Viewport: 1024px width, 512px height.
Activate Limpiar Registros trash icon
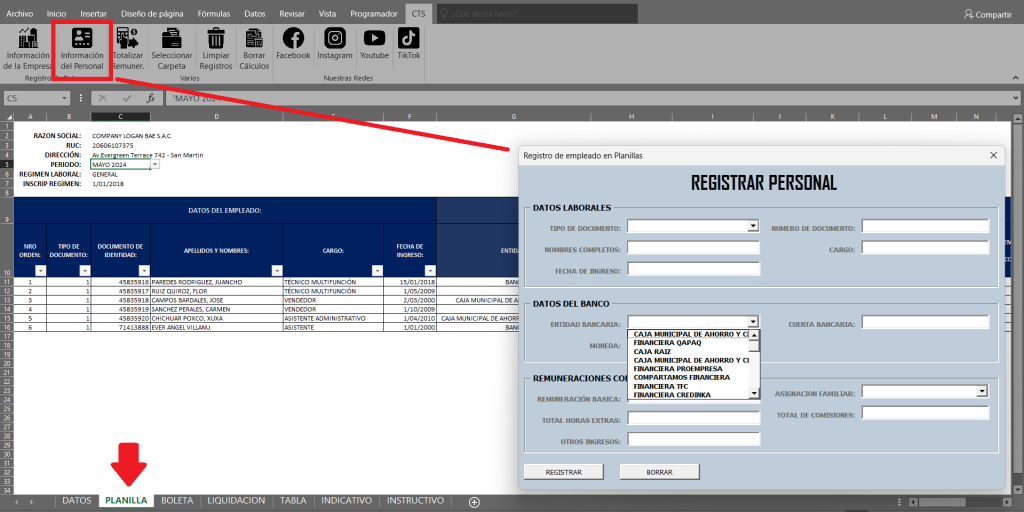[216, 48]
